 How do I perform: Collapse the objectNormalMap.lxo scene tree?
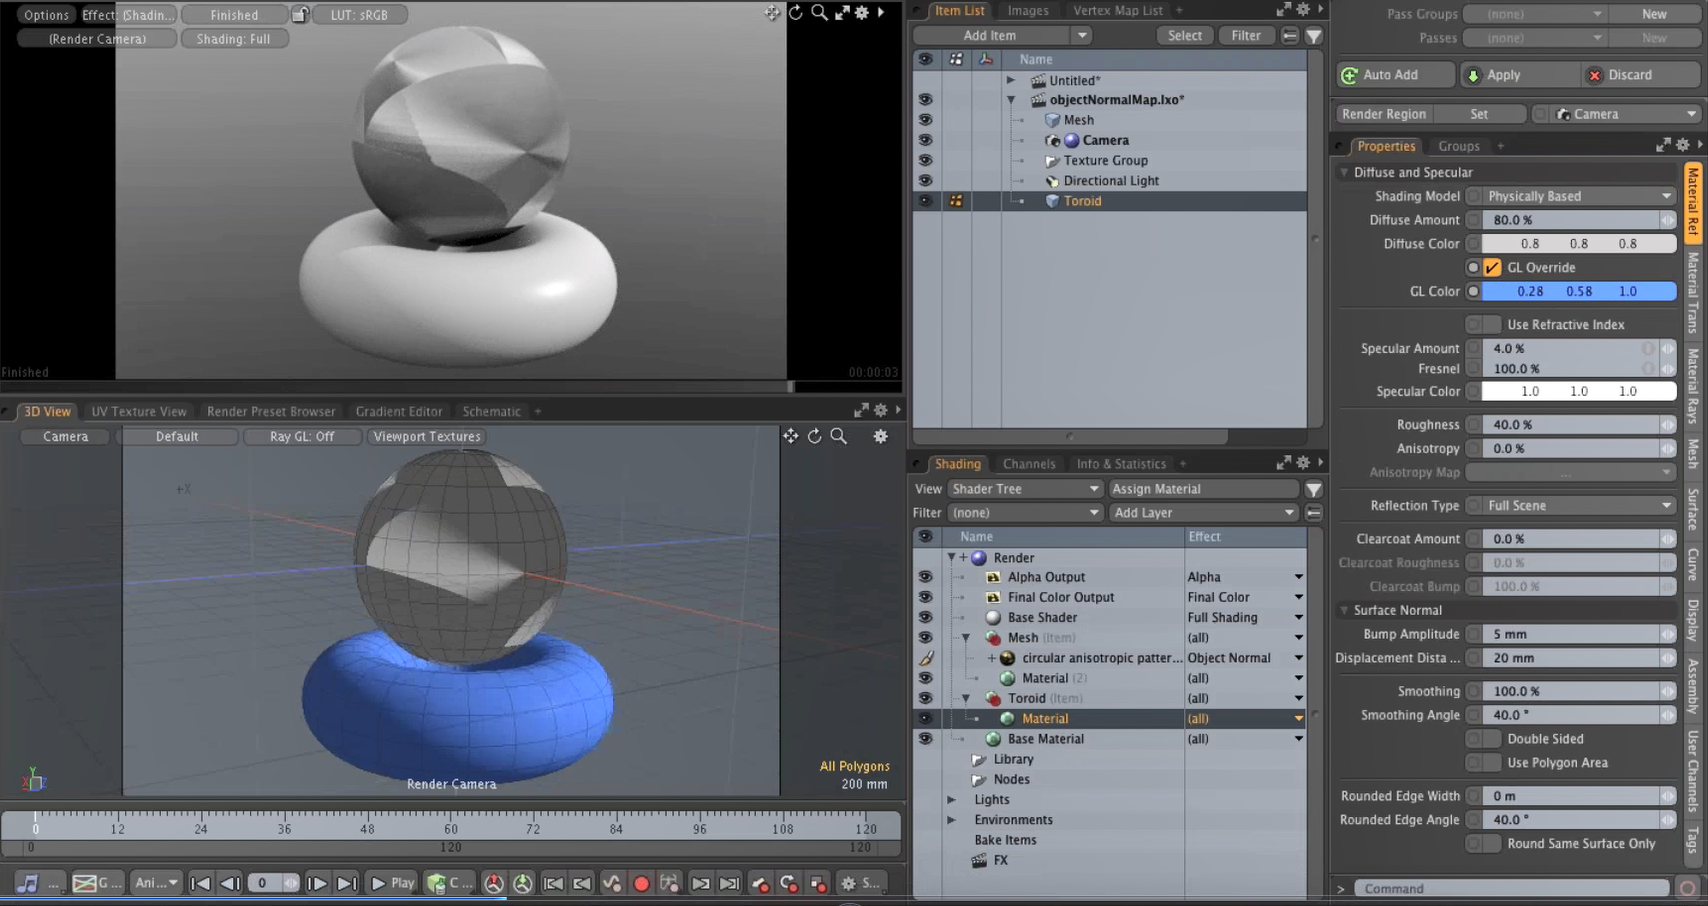click(x=1011, y=100)
